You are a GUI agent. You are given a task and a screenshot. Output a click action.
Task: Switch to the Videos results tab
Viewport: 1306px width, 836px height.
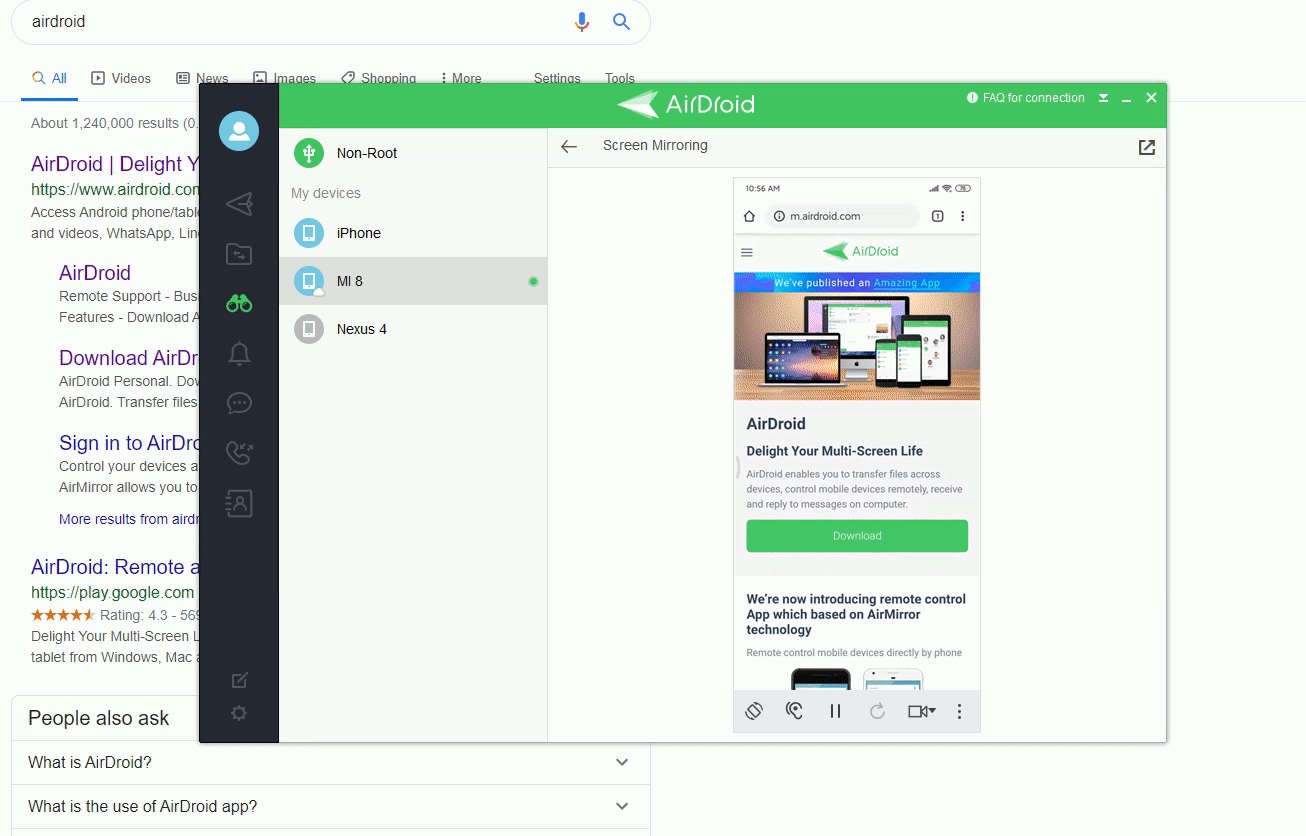(x=121, y=78)
